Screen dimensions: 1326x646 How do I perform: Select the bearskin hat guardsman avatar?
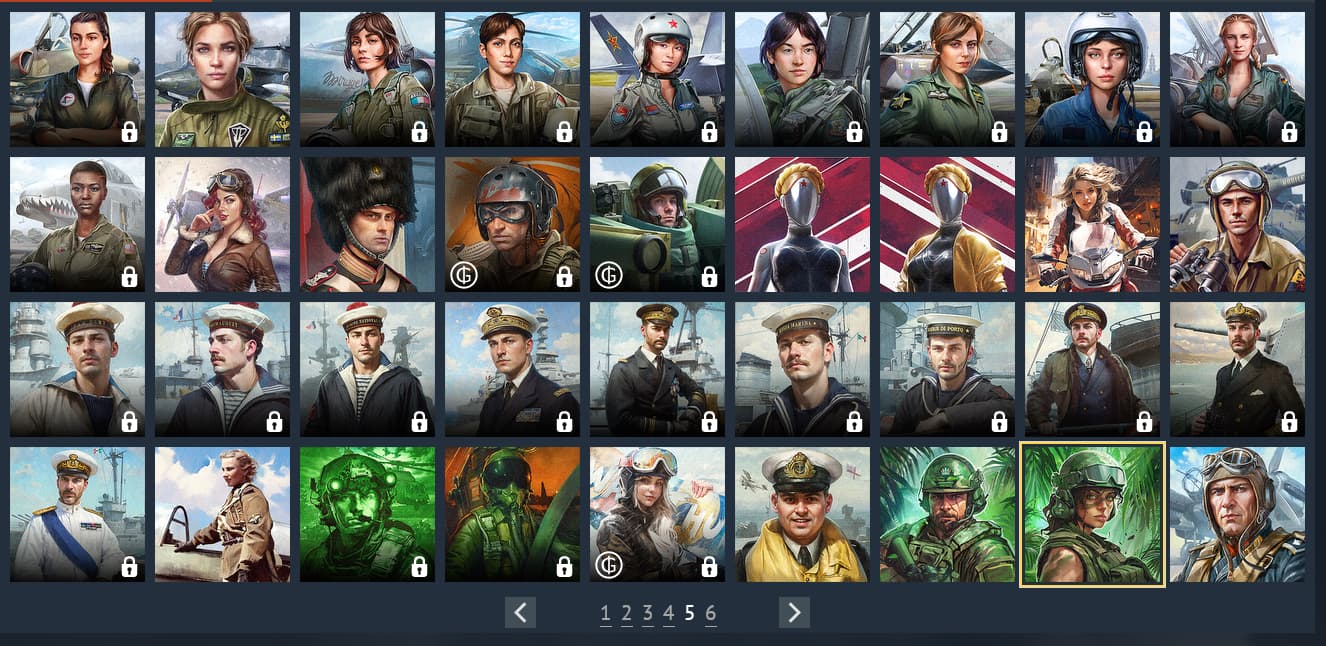click(367, 224)
